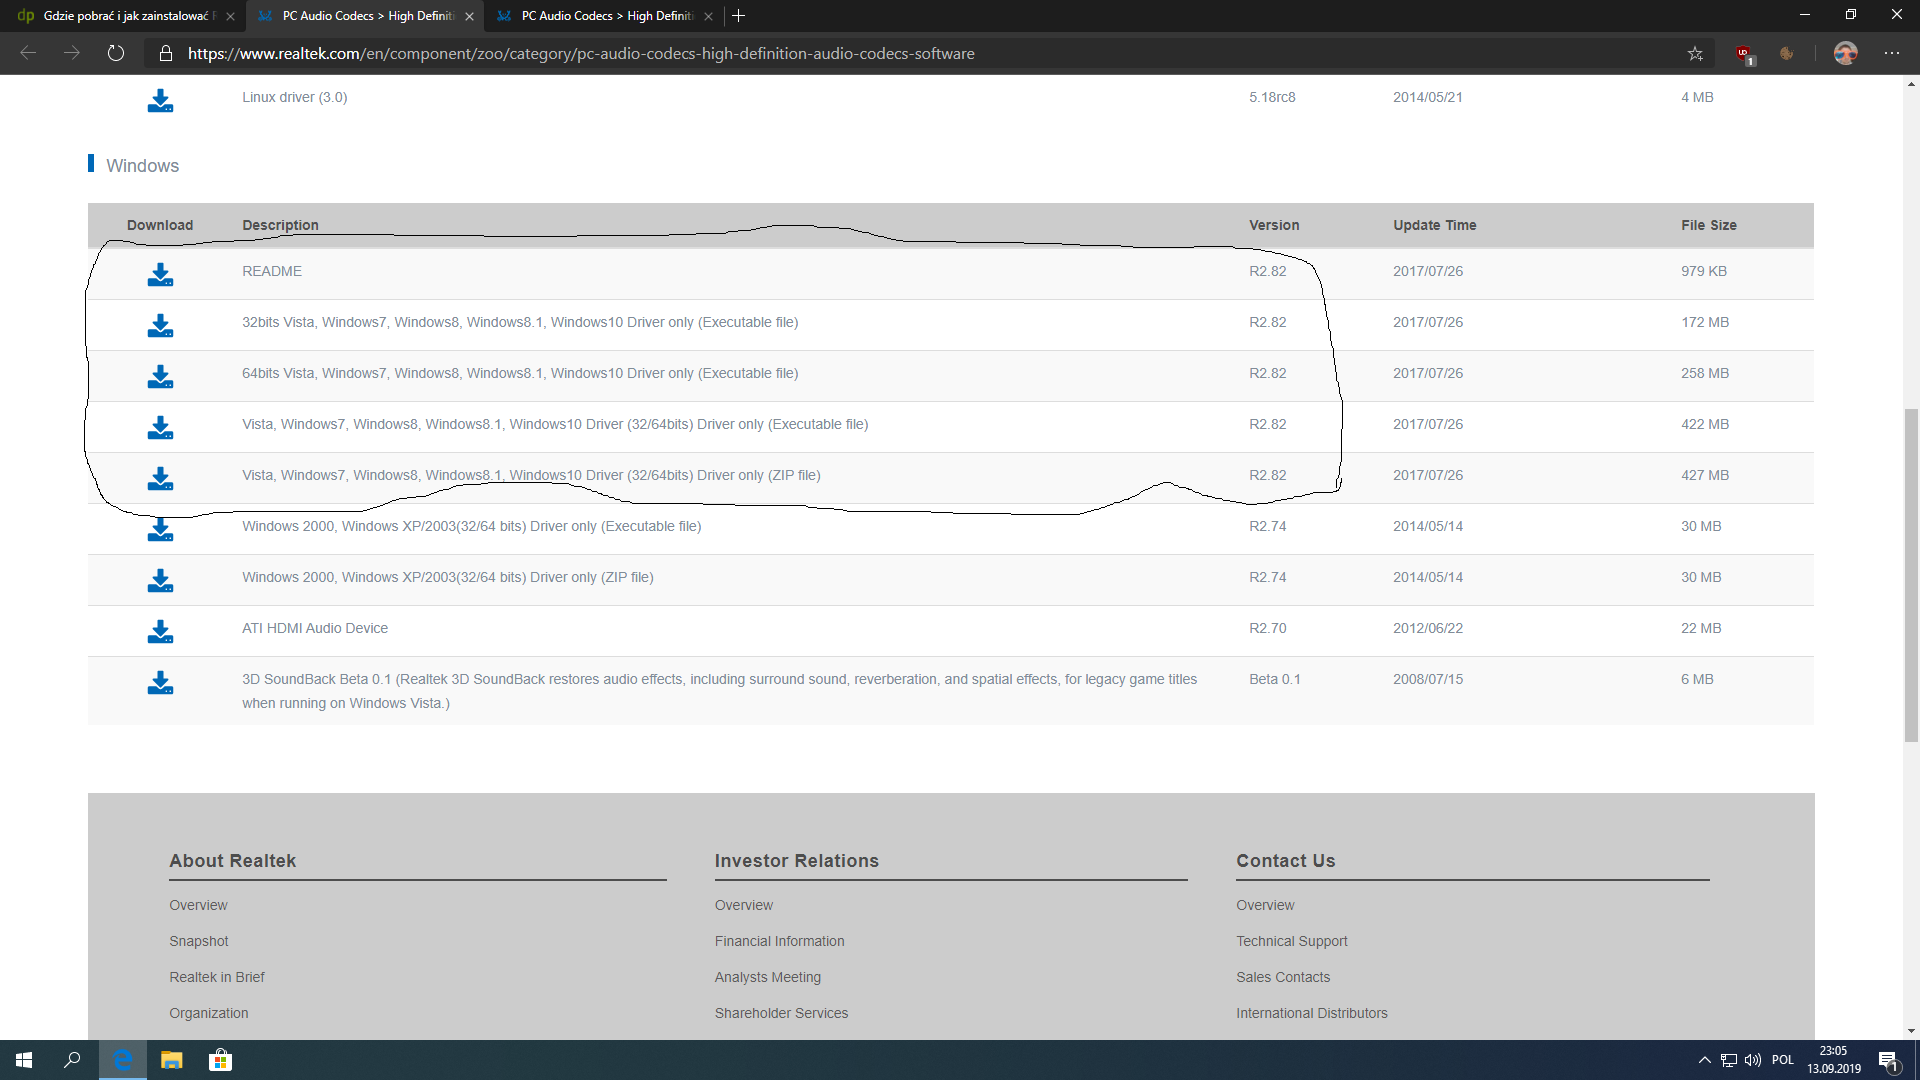The height and width of the screenshot is (1080, 1920).
Task: Download the Linux driver (3.0) file
Action: point(160,100)
